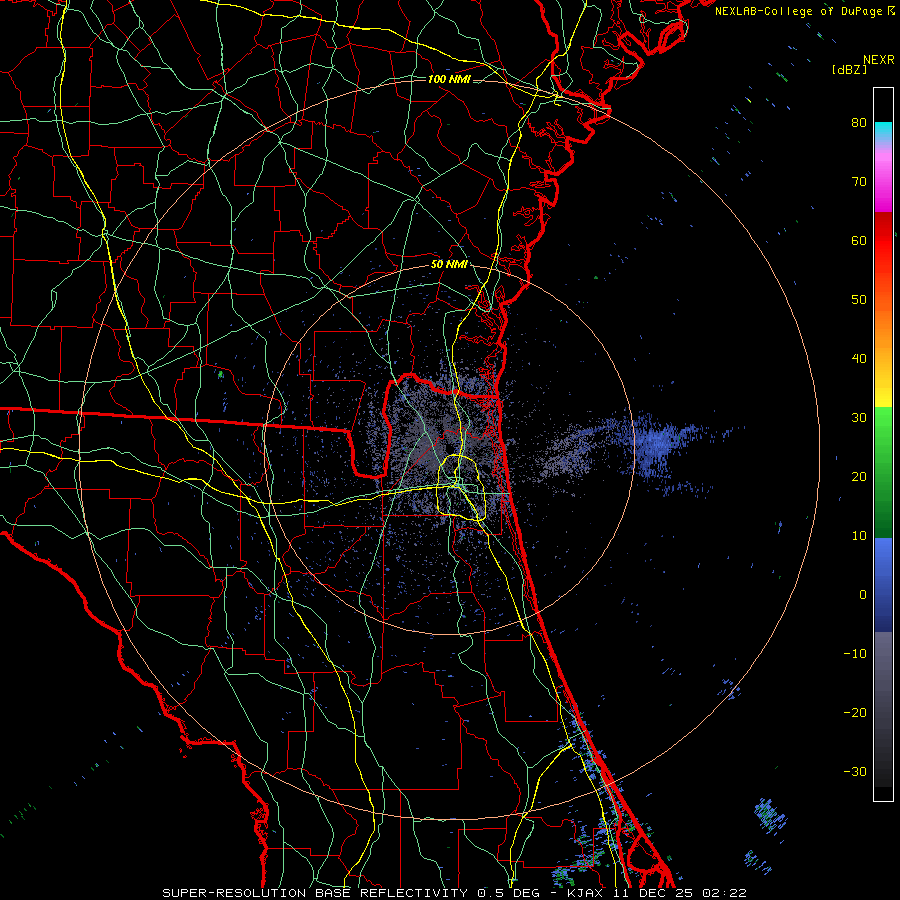Click the 70 value on the dBZ scale

click(859, 181)
